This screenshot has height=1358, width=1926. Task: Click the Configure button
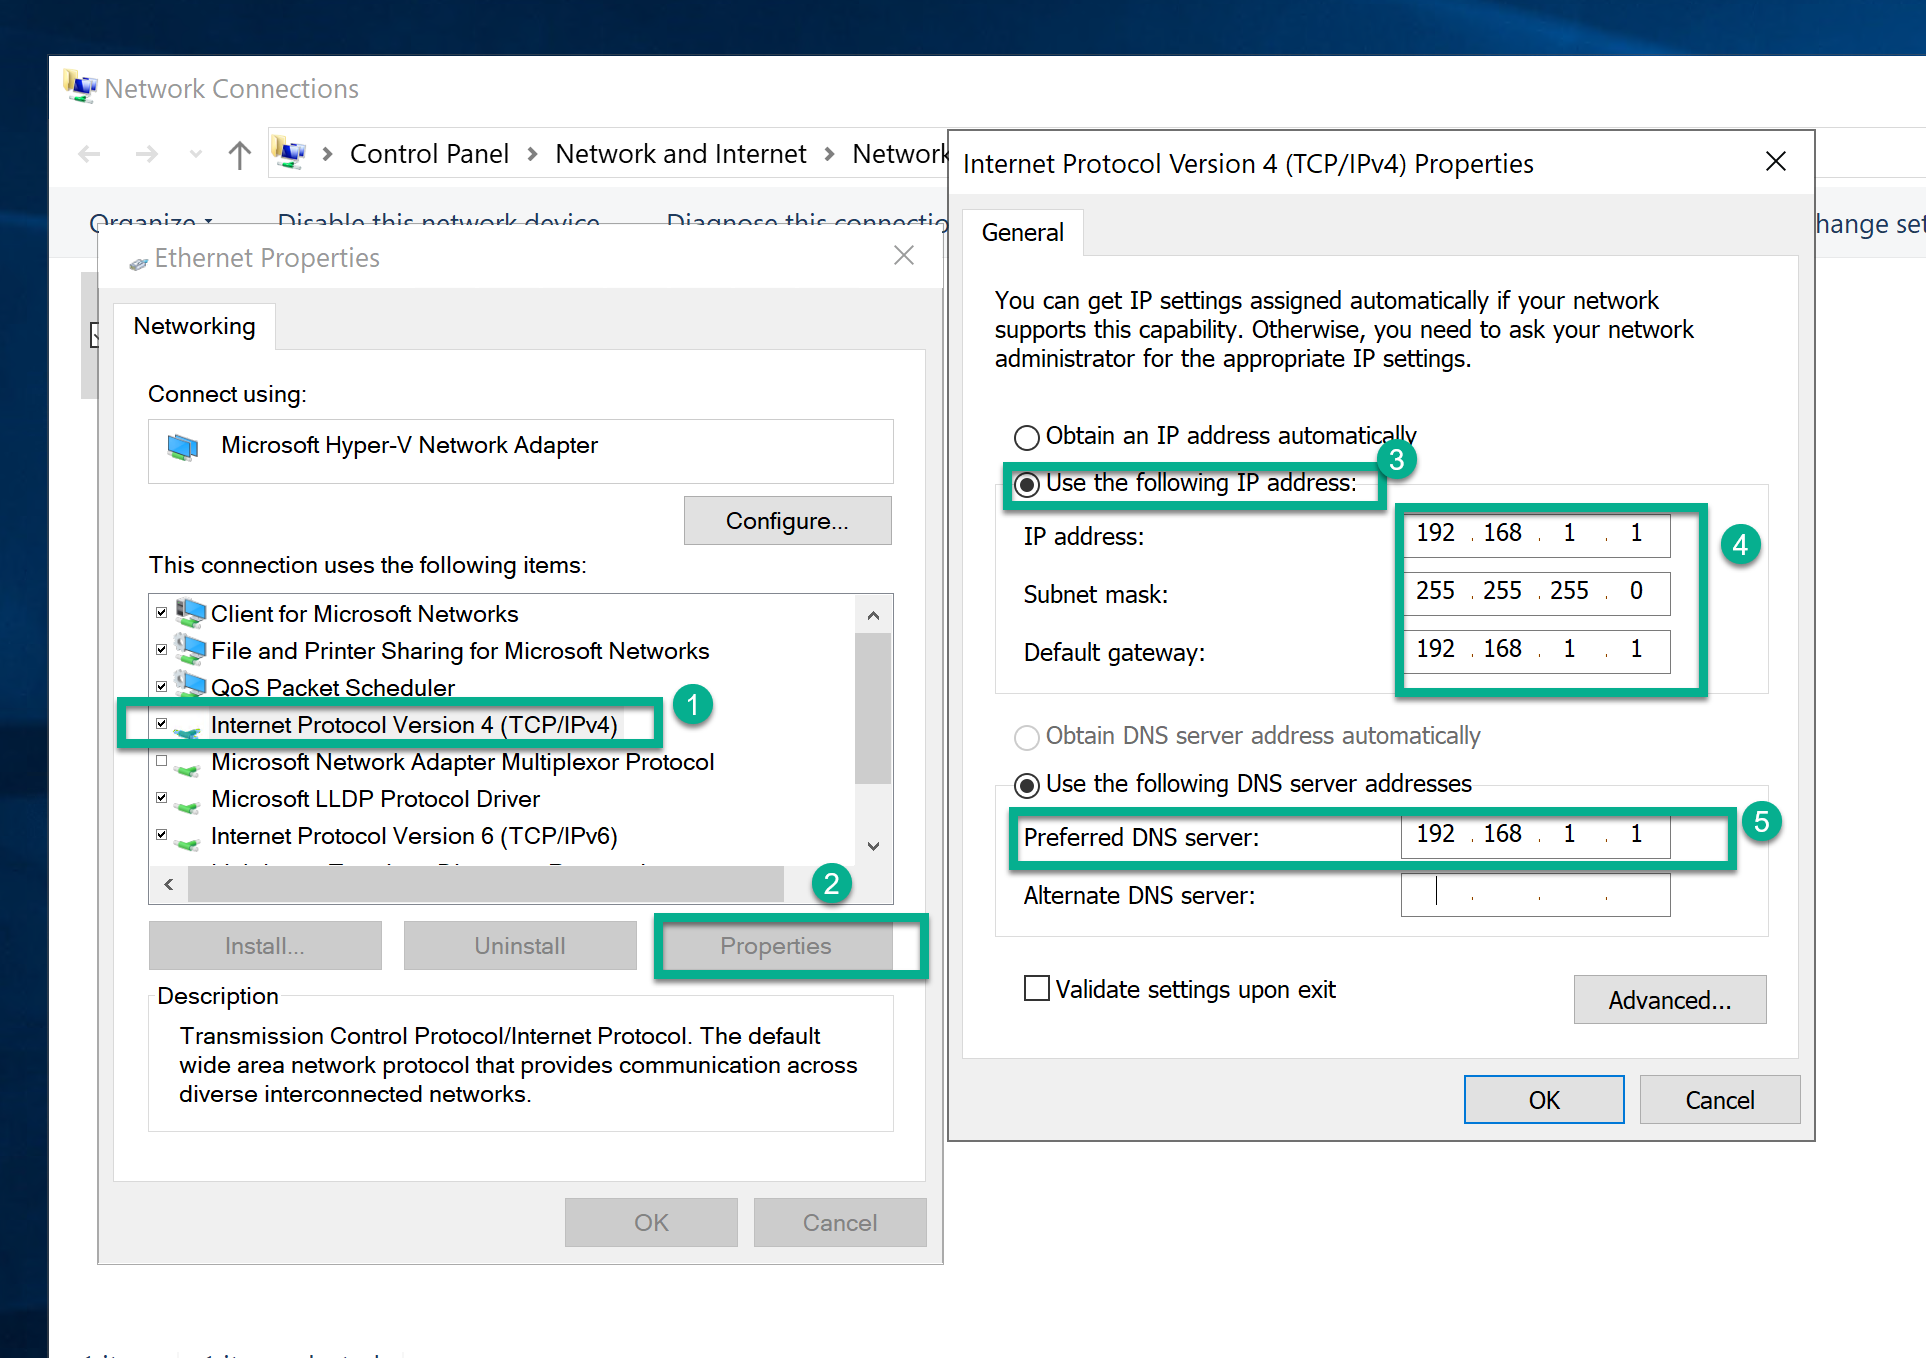pyautogui.click(x=787, y=520)
